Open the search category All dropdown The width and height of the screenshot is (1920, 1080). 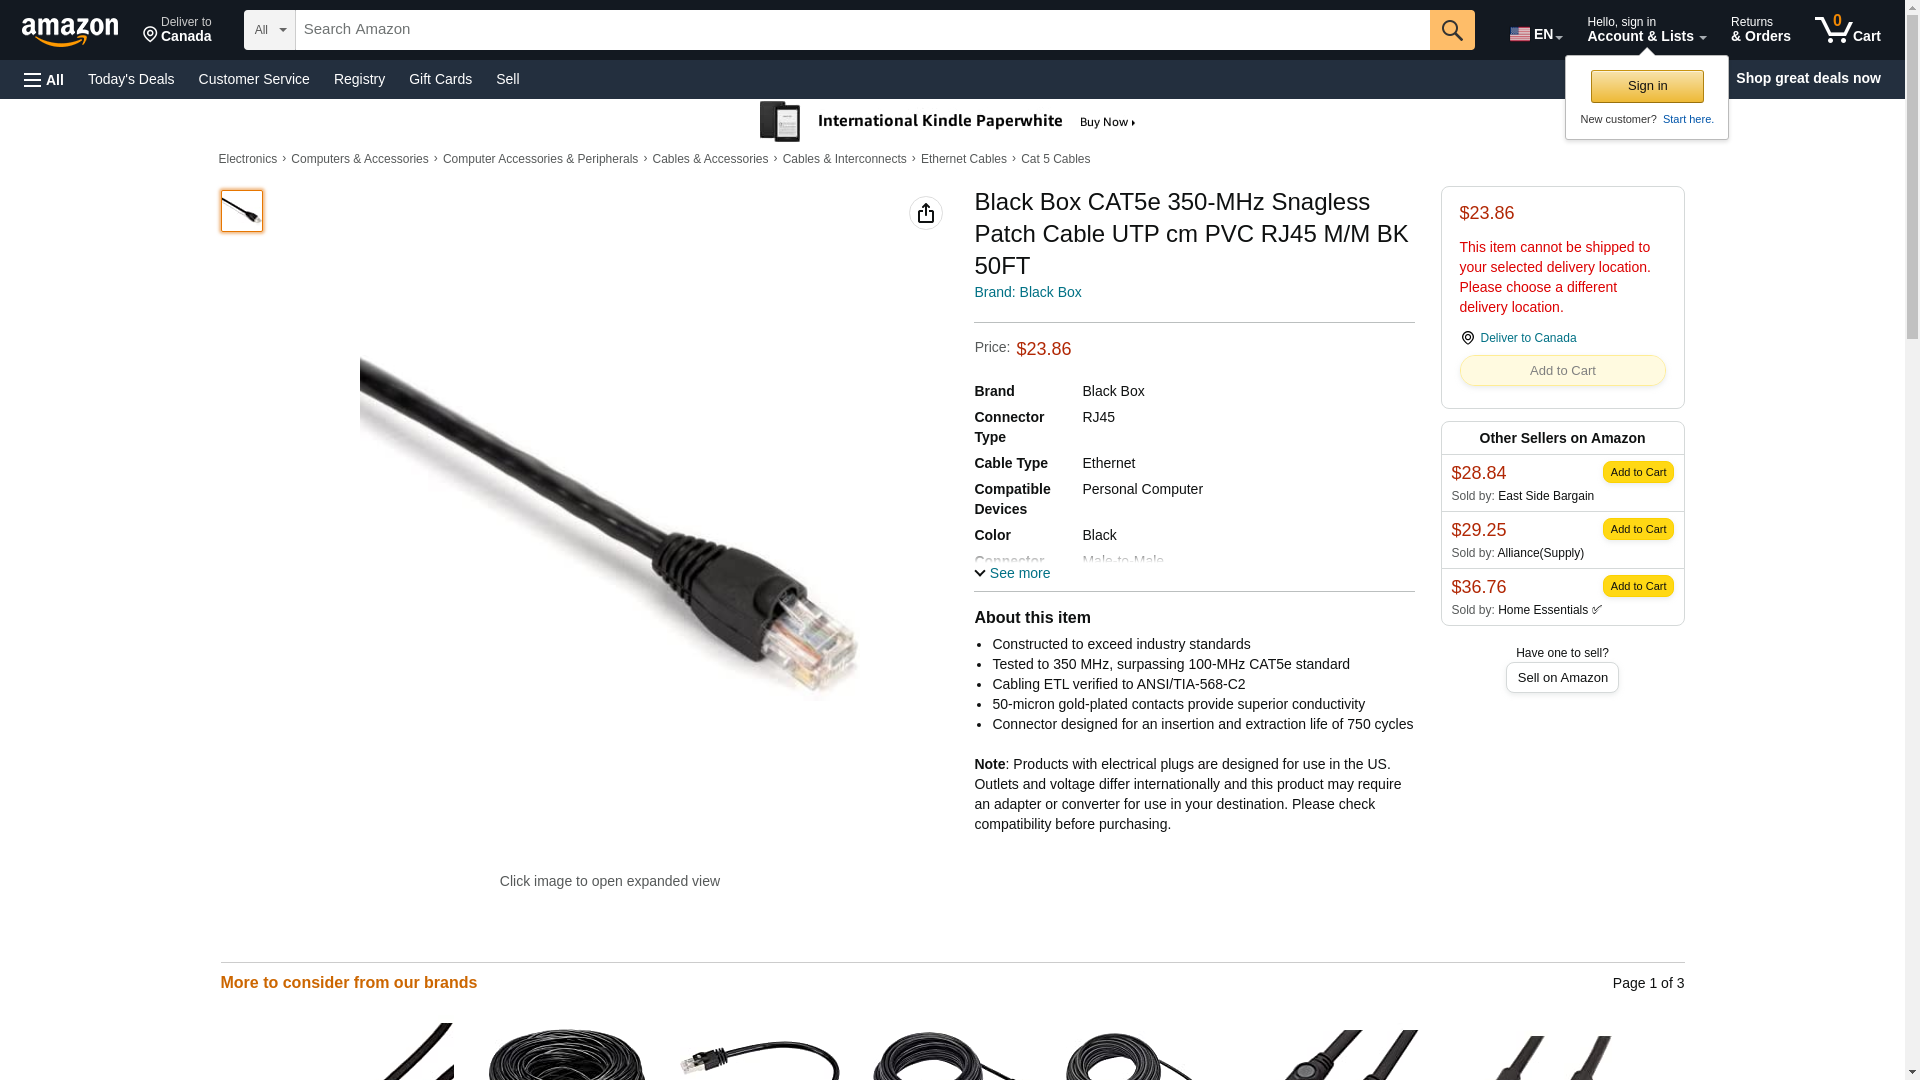(269, 30)
